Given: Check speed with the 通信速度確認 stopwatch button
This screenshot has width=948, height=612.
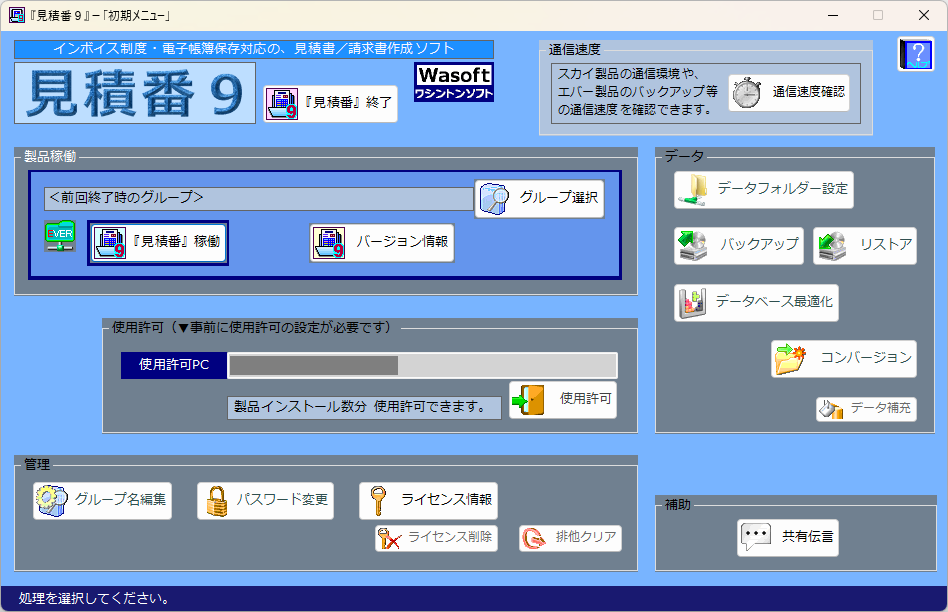Looking at the screenshot, I should point(788,93).
